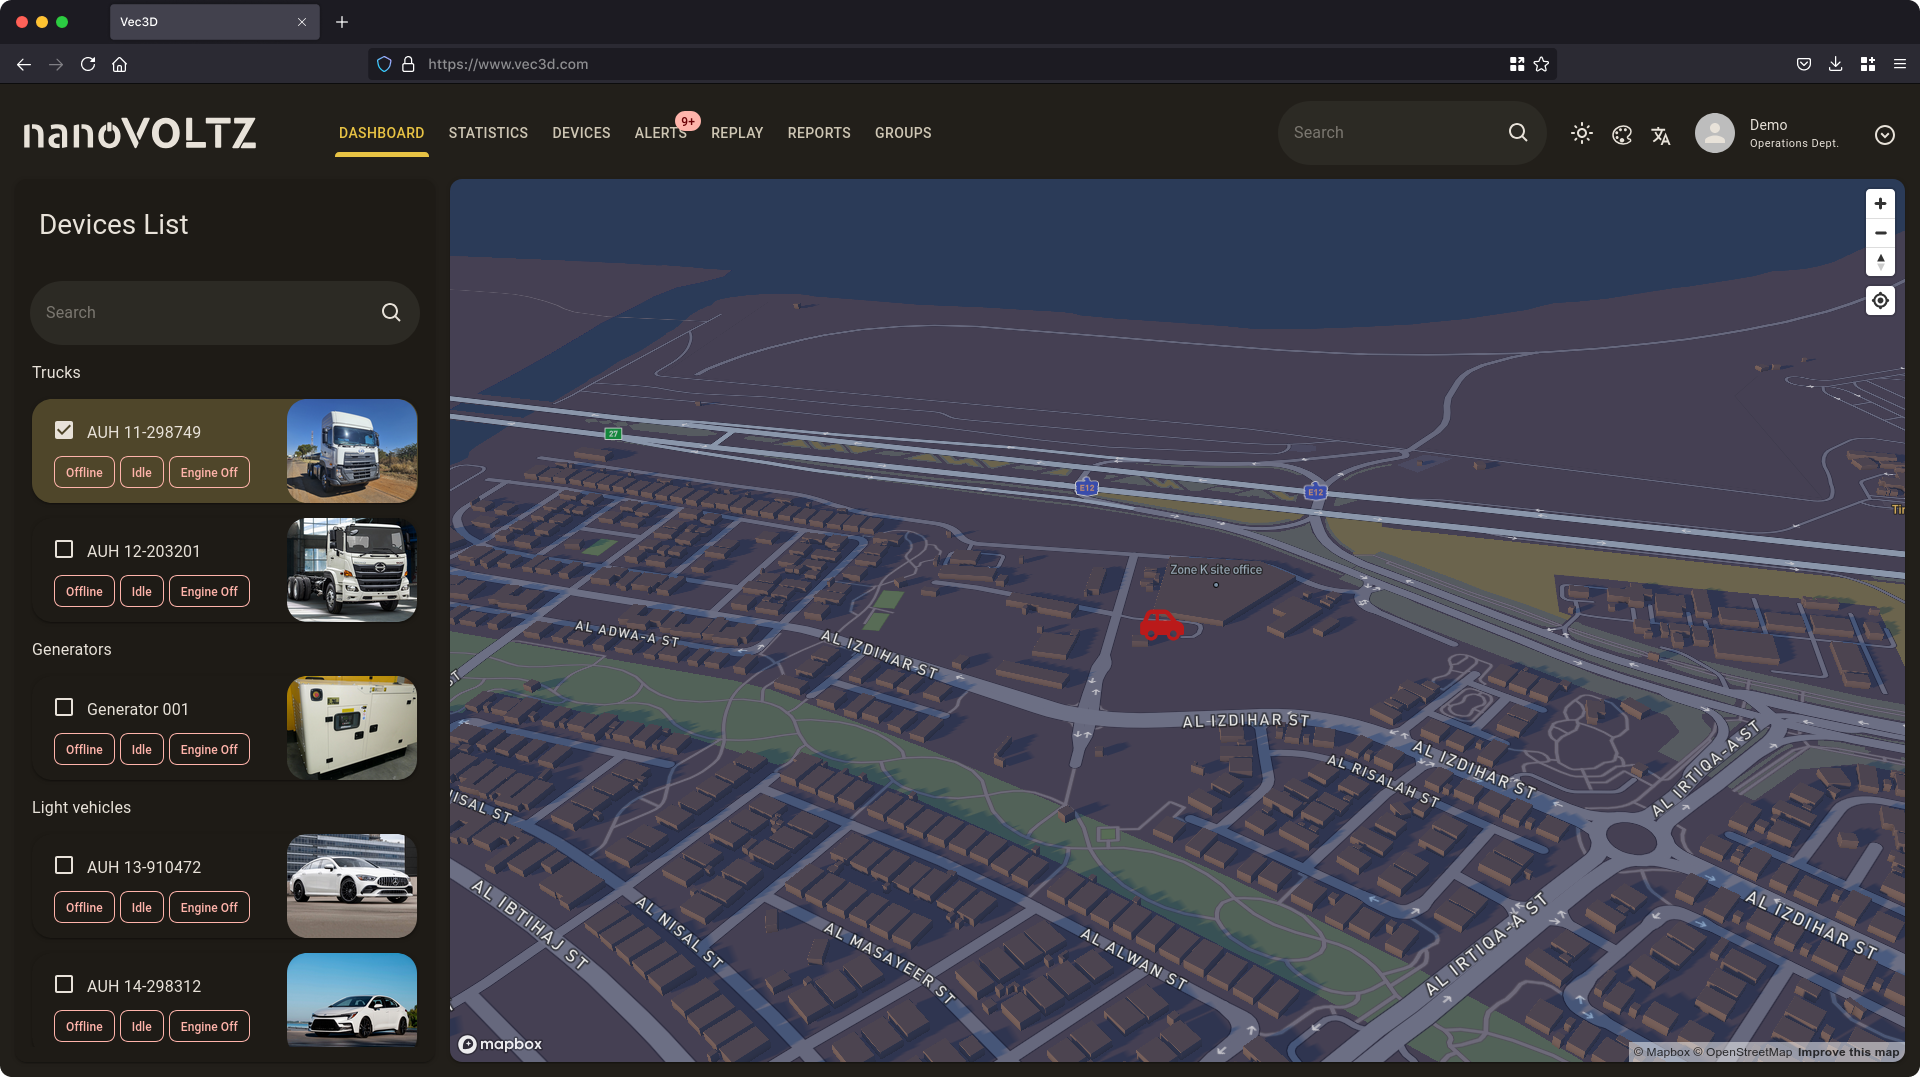The height and width of the screenshot is (1077, 1920).
Task: Click the locate-me geolocation map button
Action: click(x=1880, y=301)
